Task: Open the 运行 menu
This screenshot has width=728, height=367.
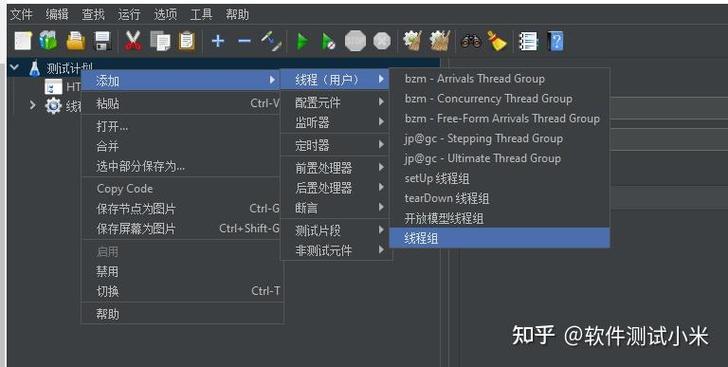Action: pos(129,14)
